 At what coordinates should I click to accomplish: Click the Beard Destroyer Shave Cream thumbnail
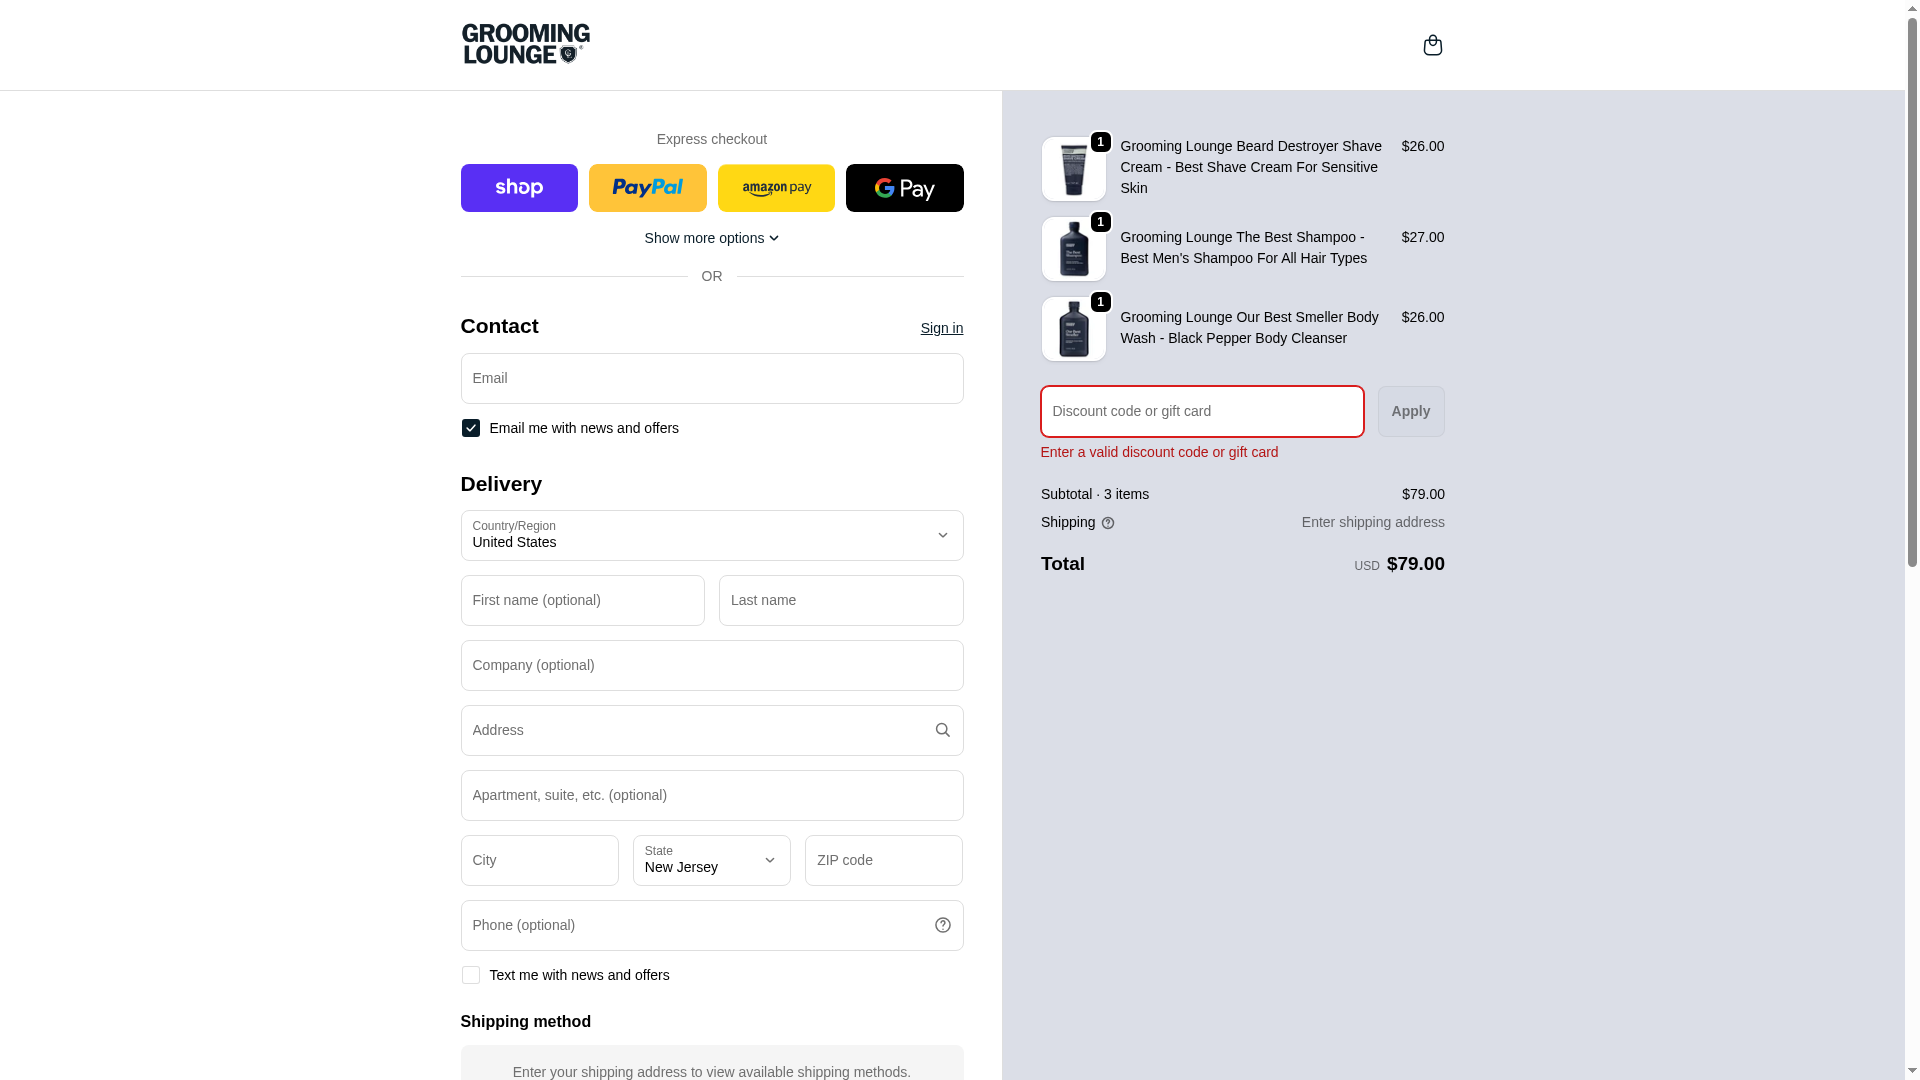tap(1073, 169)
